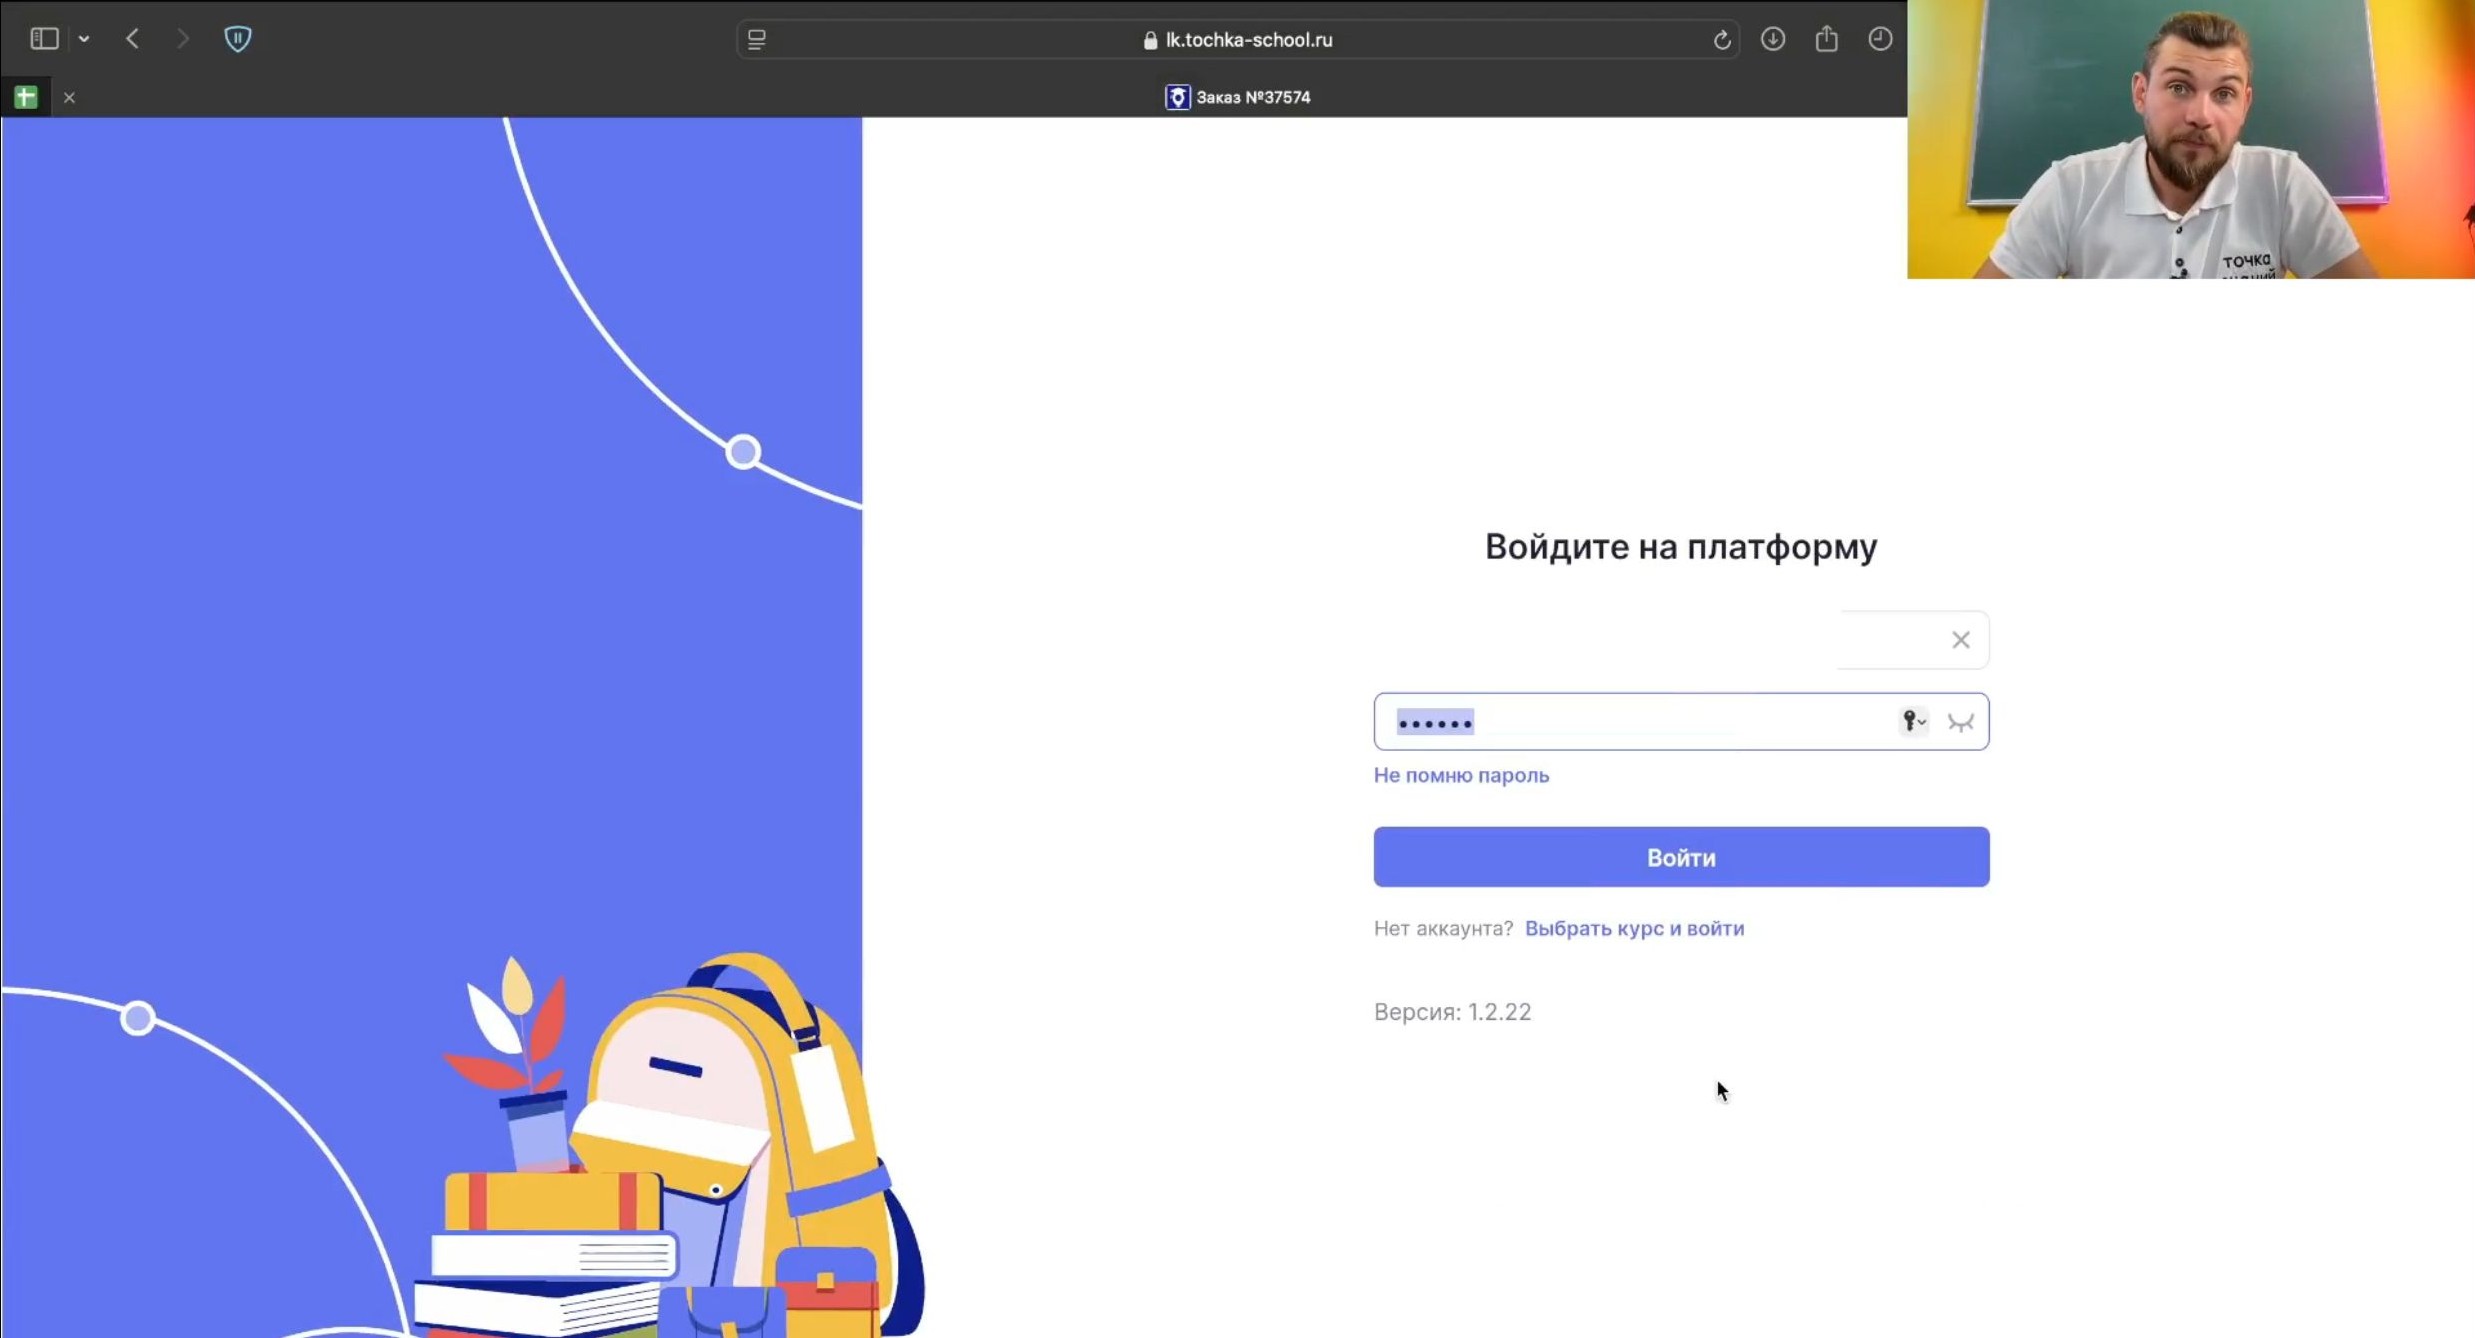Reload the lk.tochka-school.ru page
The width and height of the screenshot is (2475, 1338).
tap(1721, 40)
